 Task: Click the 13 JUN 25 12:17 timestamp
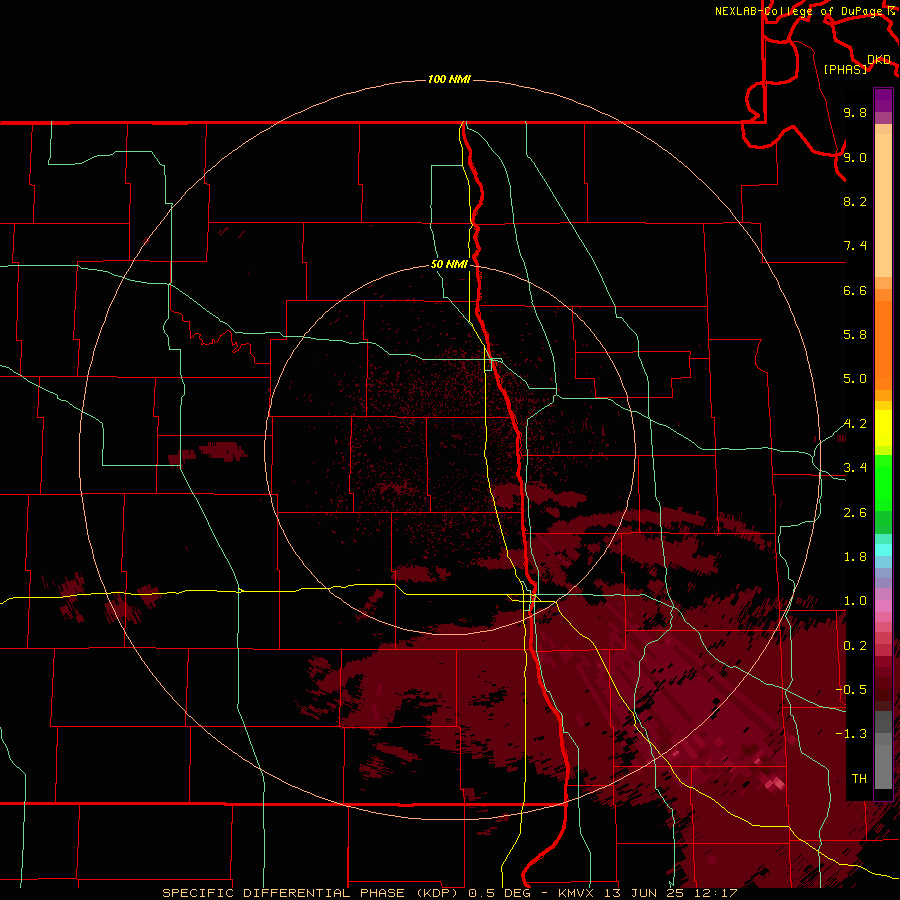click(x=670, y=893)
